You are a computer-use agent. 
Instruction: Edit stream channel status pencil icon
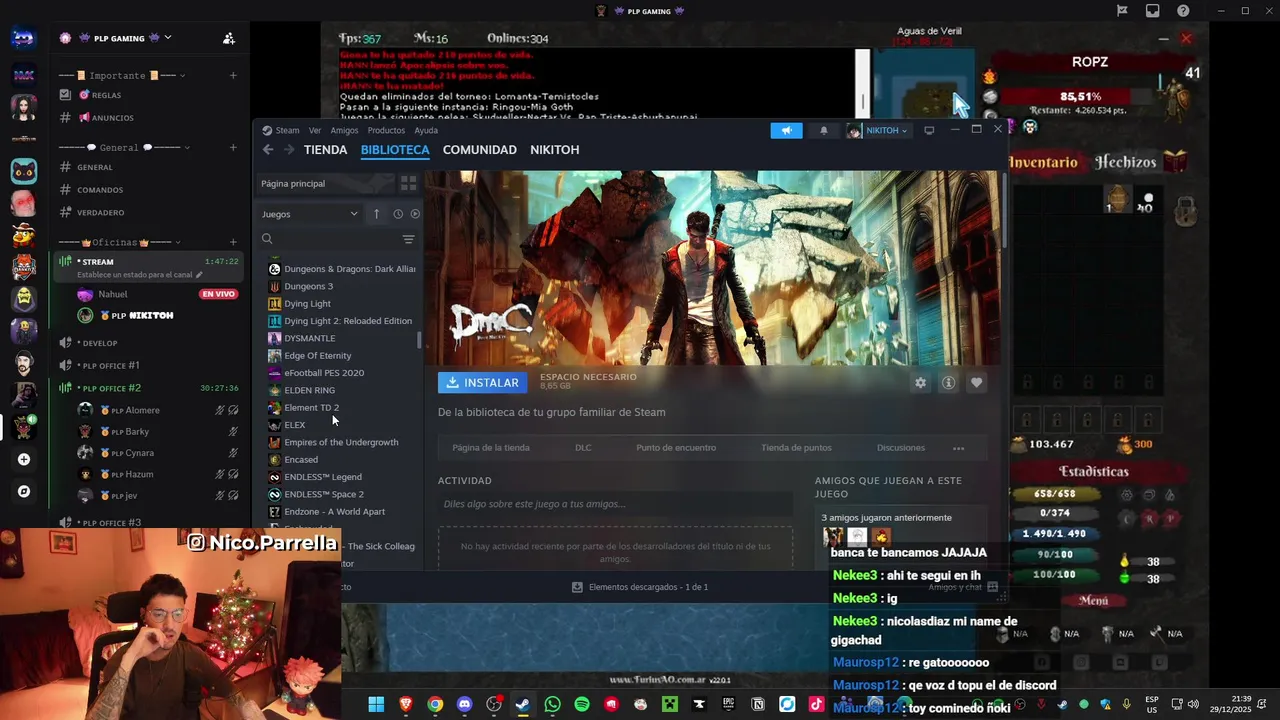tap(199, 275)
